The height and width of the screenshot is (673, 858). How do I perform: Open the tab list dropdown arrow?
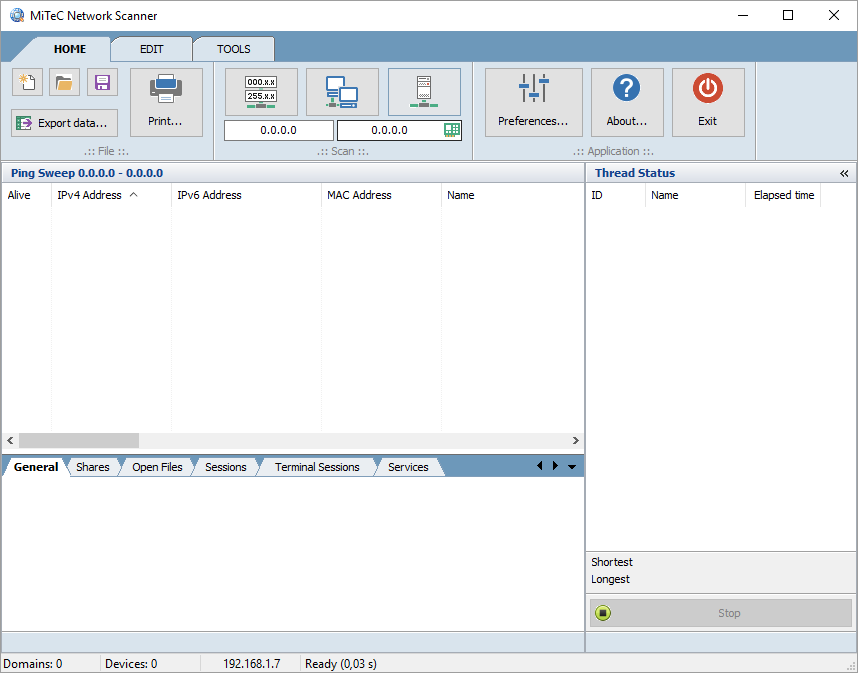pyautogui.click(x=571, y=466)
